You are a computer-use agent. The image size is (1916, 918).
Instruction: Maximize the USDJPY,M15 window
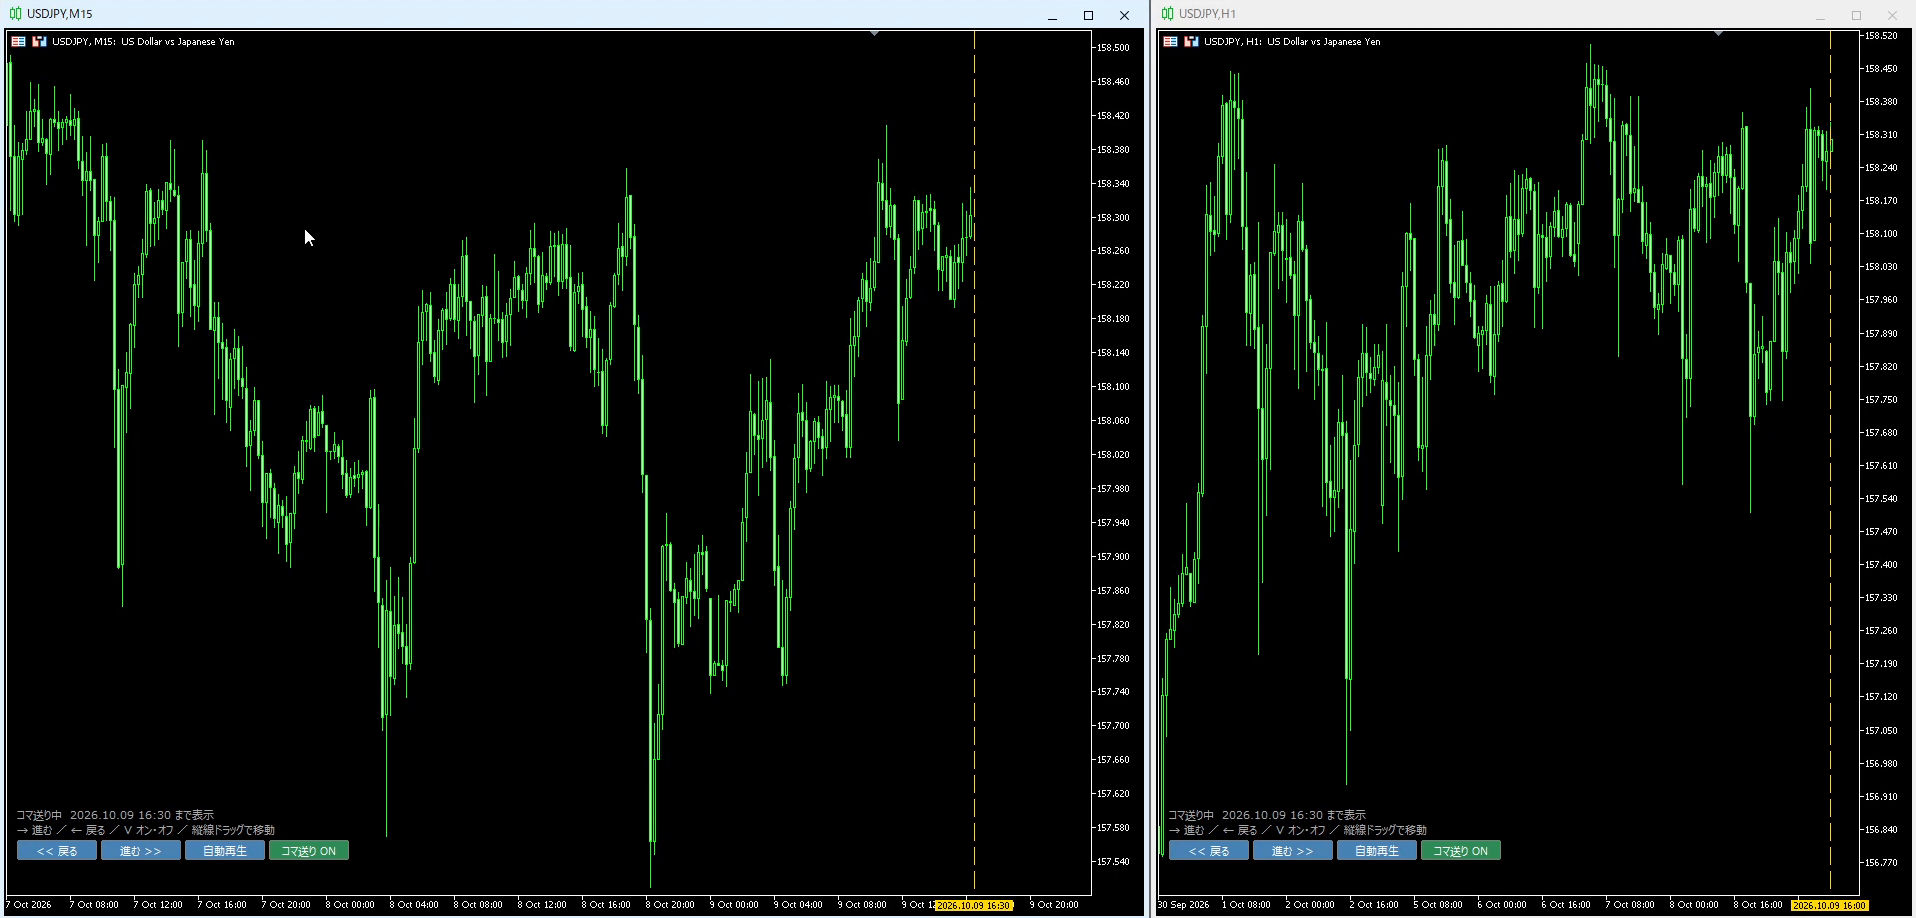click(1088, 15)
